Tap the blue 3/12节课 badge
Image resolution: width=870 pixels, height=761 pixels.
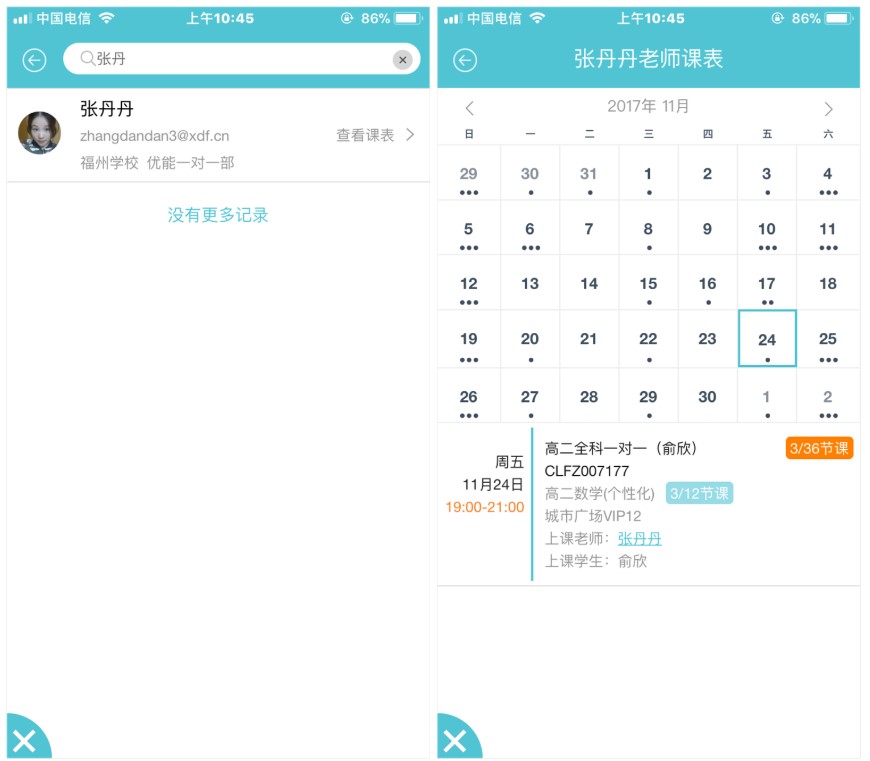tap(699, 493)
